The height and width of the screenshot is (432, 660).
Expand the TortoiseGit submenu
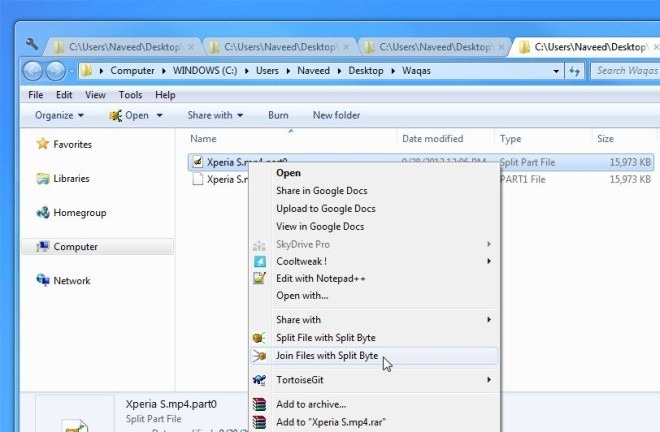(374, 380)
